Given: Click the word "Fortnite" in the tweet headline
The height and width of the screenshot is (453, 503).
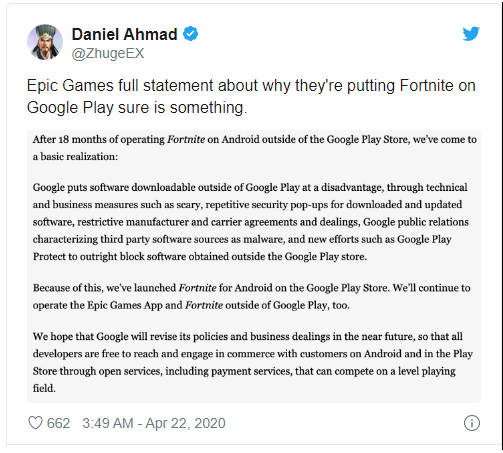Looking at the screenshot, I should 426,85.
